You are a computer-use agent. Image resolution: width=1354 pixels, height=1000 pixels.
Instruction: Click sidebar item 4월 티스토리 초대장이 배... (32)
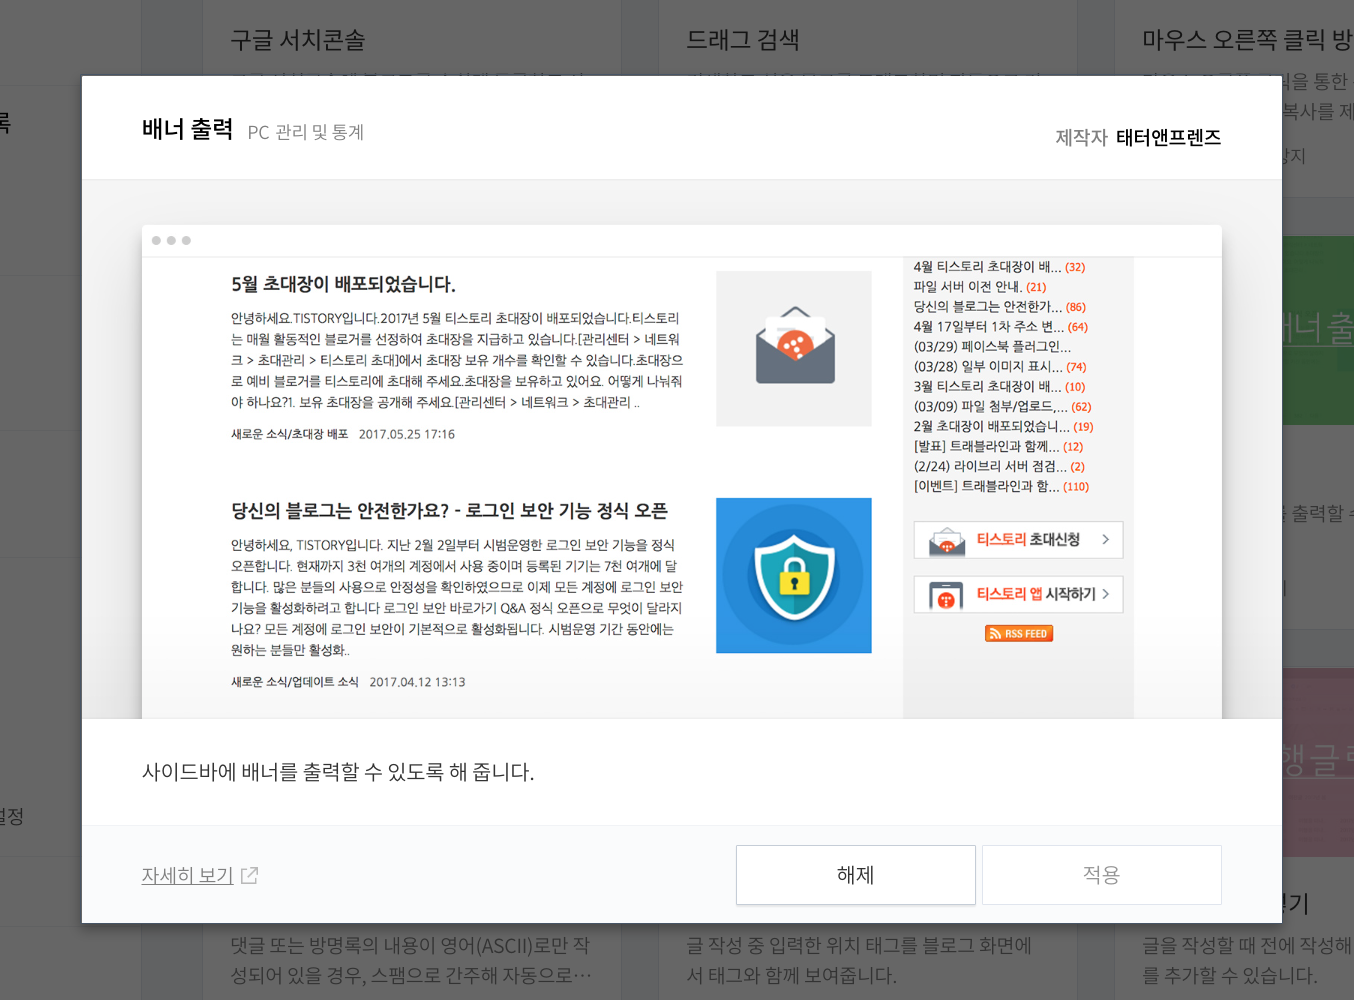click(x=999, y=267)
